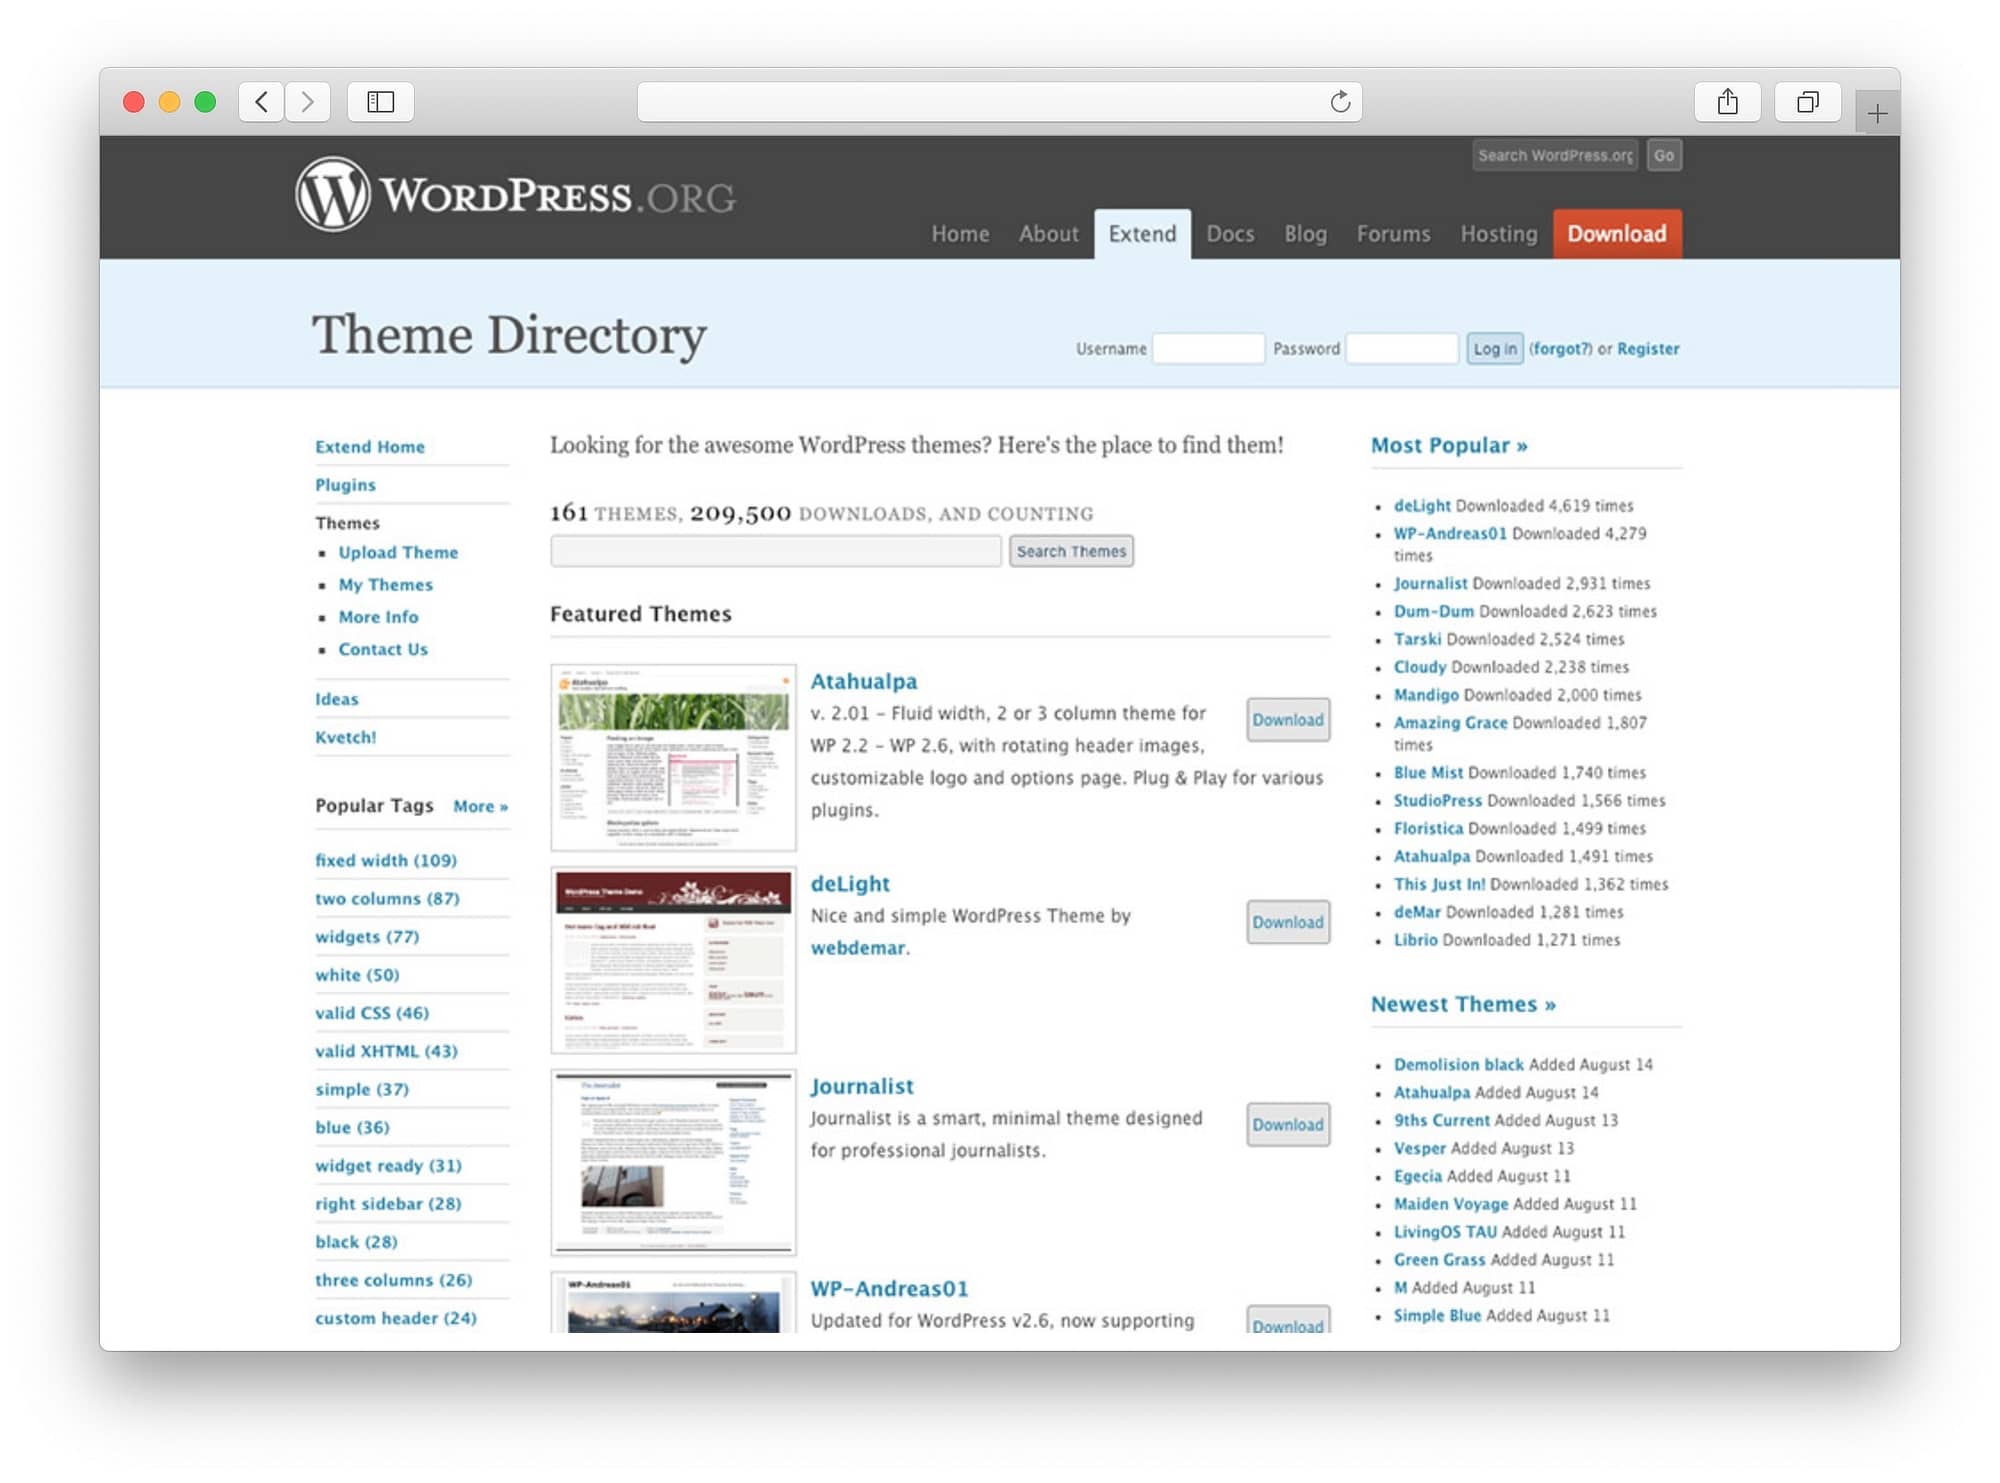This screenshot has height=1483, width=2000.
Task: Open Ideas in sidebar
Action: tap(337, 699)
